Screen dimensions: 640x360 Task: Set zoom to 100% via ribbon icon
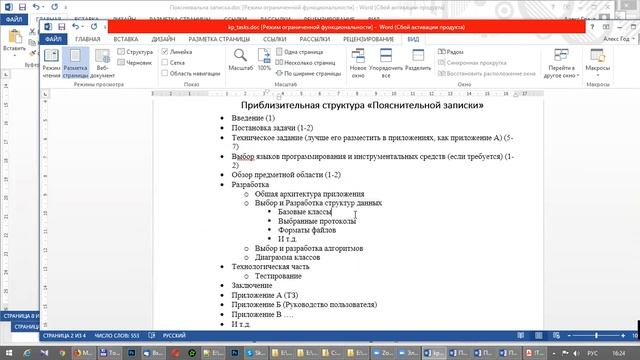click(x=264, y=60)
